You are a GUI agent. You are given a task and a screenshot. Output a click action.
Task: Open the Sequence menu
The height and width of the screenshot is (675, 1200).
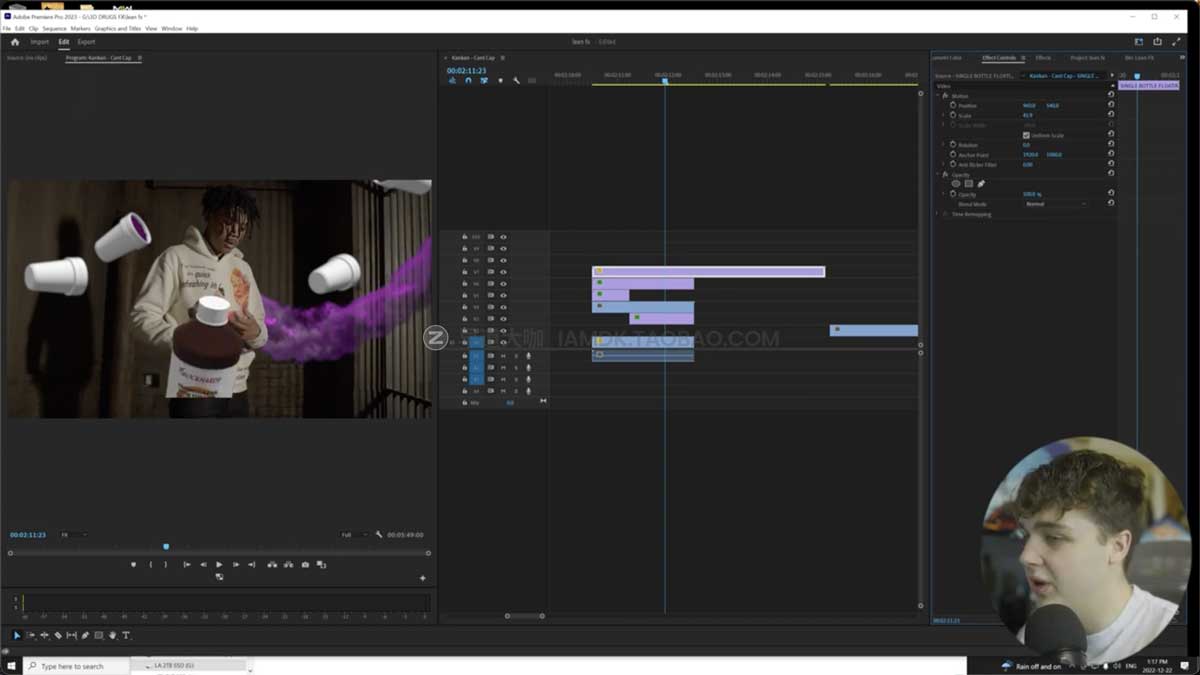54,28
